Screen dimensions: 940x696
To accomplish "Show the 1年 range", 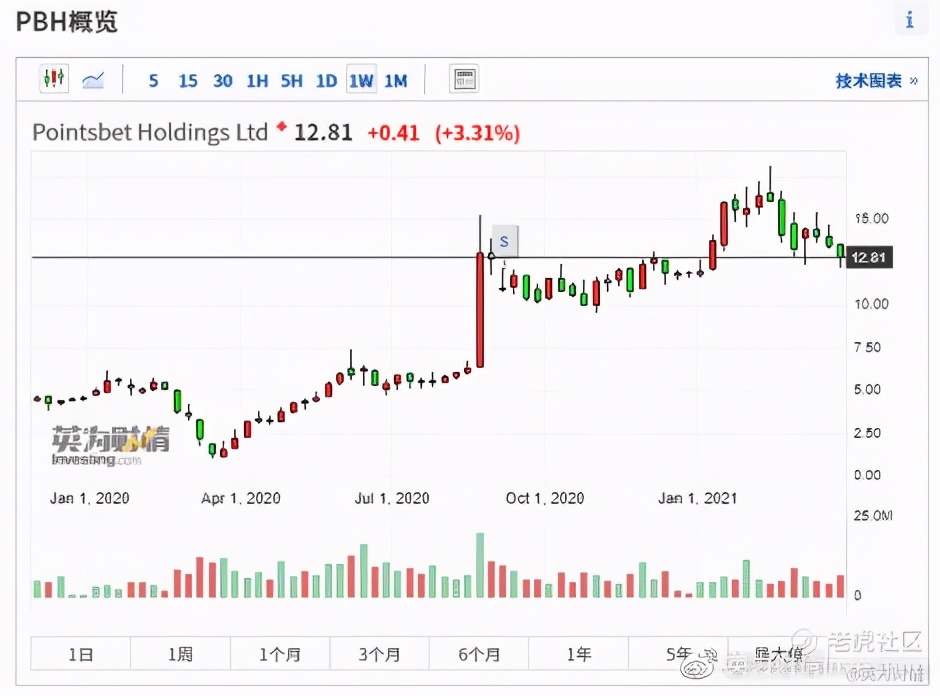I will (x=579, y=654).
